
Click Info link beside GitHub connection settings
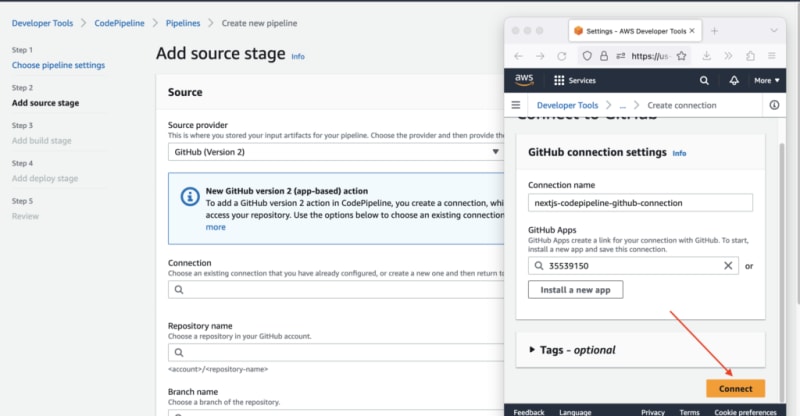(x=679, y=153)
